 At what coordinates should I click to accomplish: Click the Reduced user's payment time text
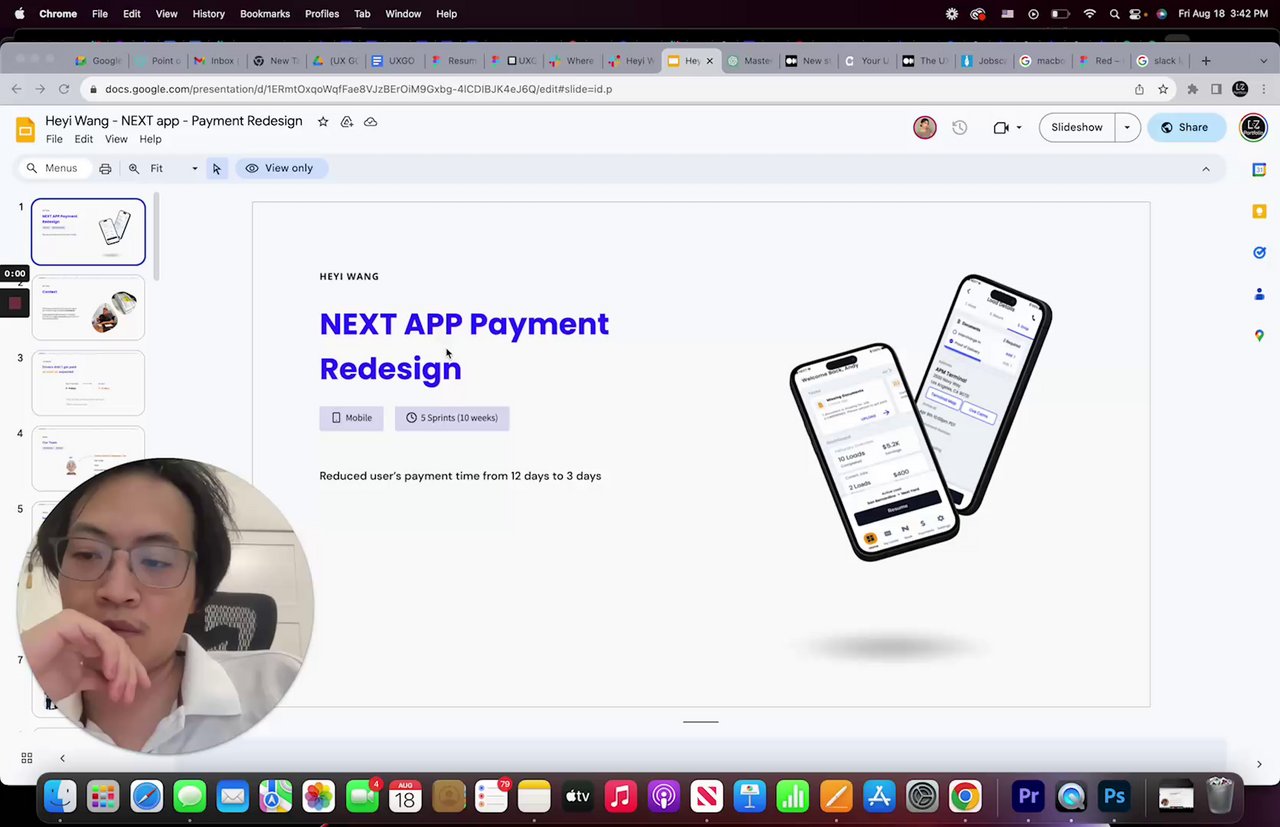pyautogui.click(x=460, y=476)
